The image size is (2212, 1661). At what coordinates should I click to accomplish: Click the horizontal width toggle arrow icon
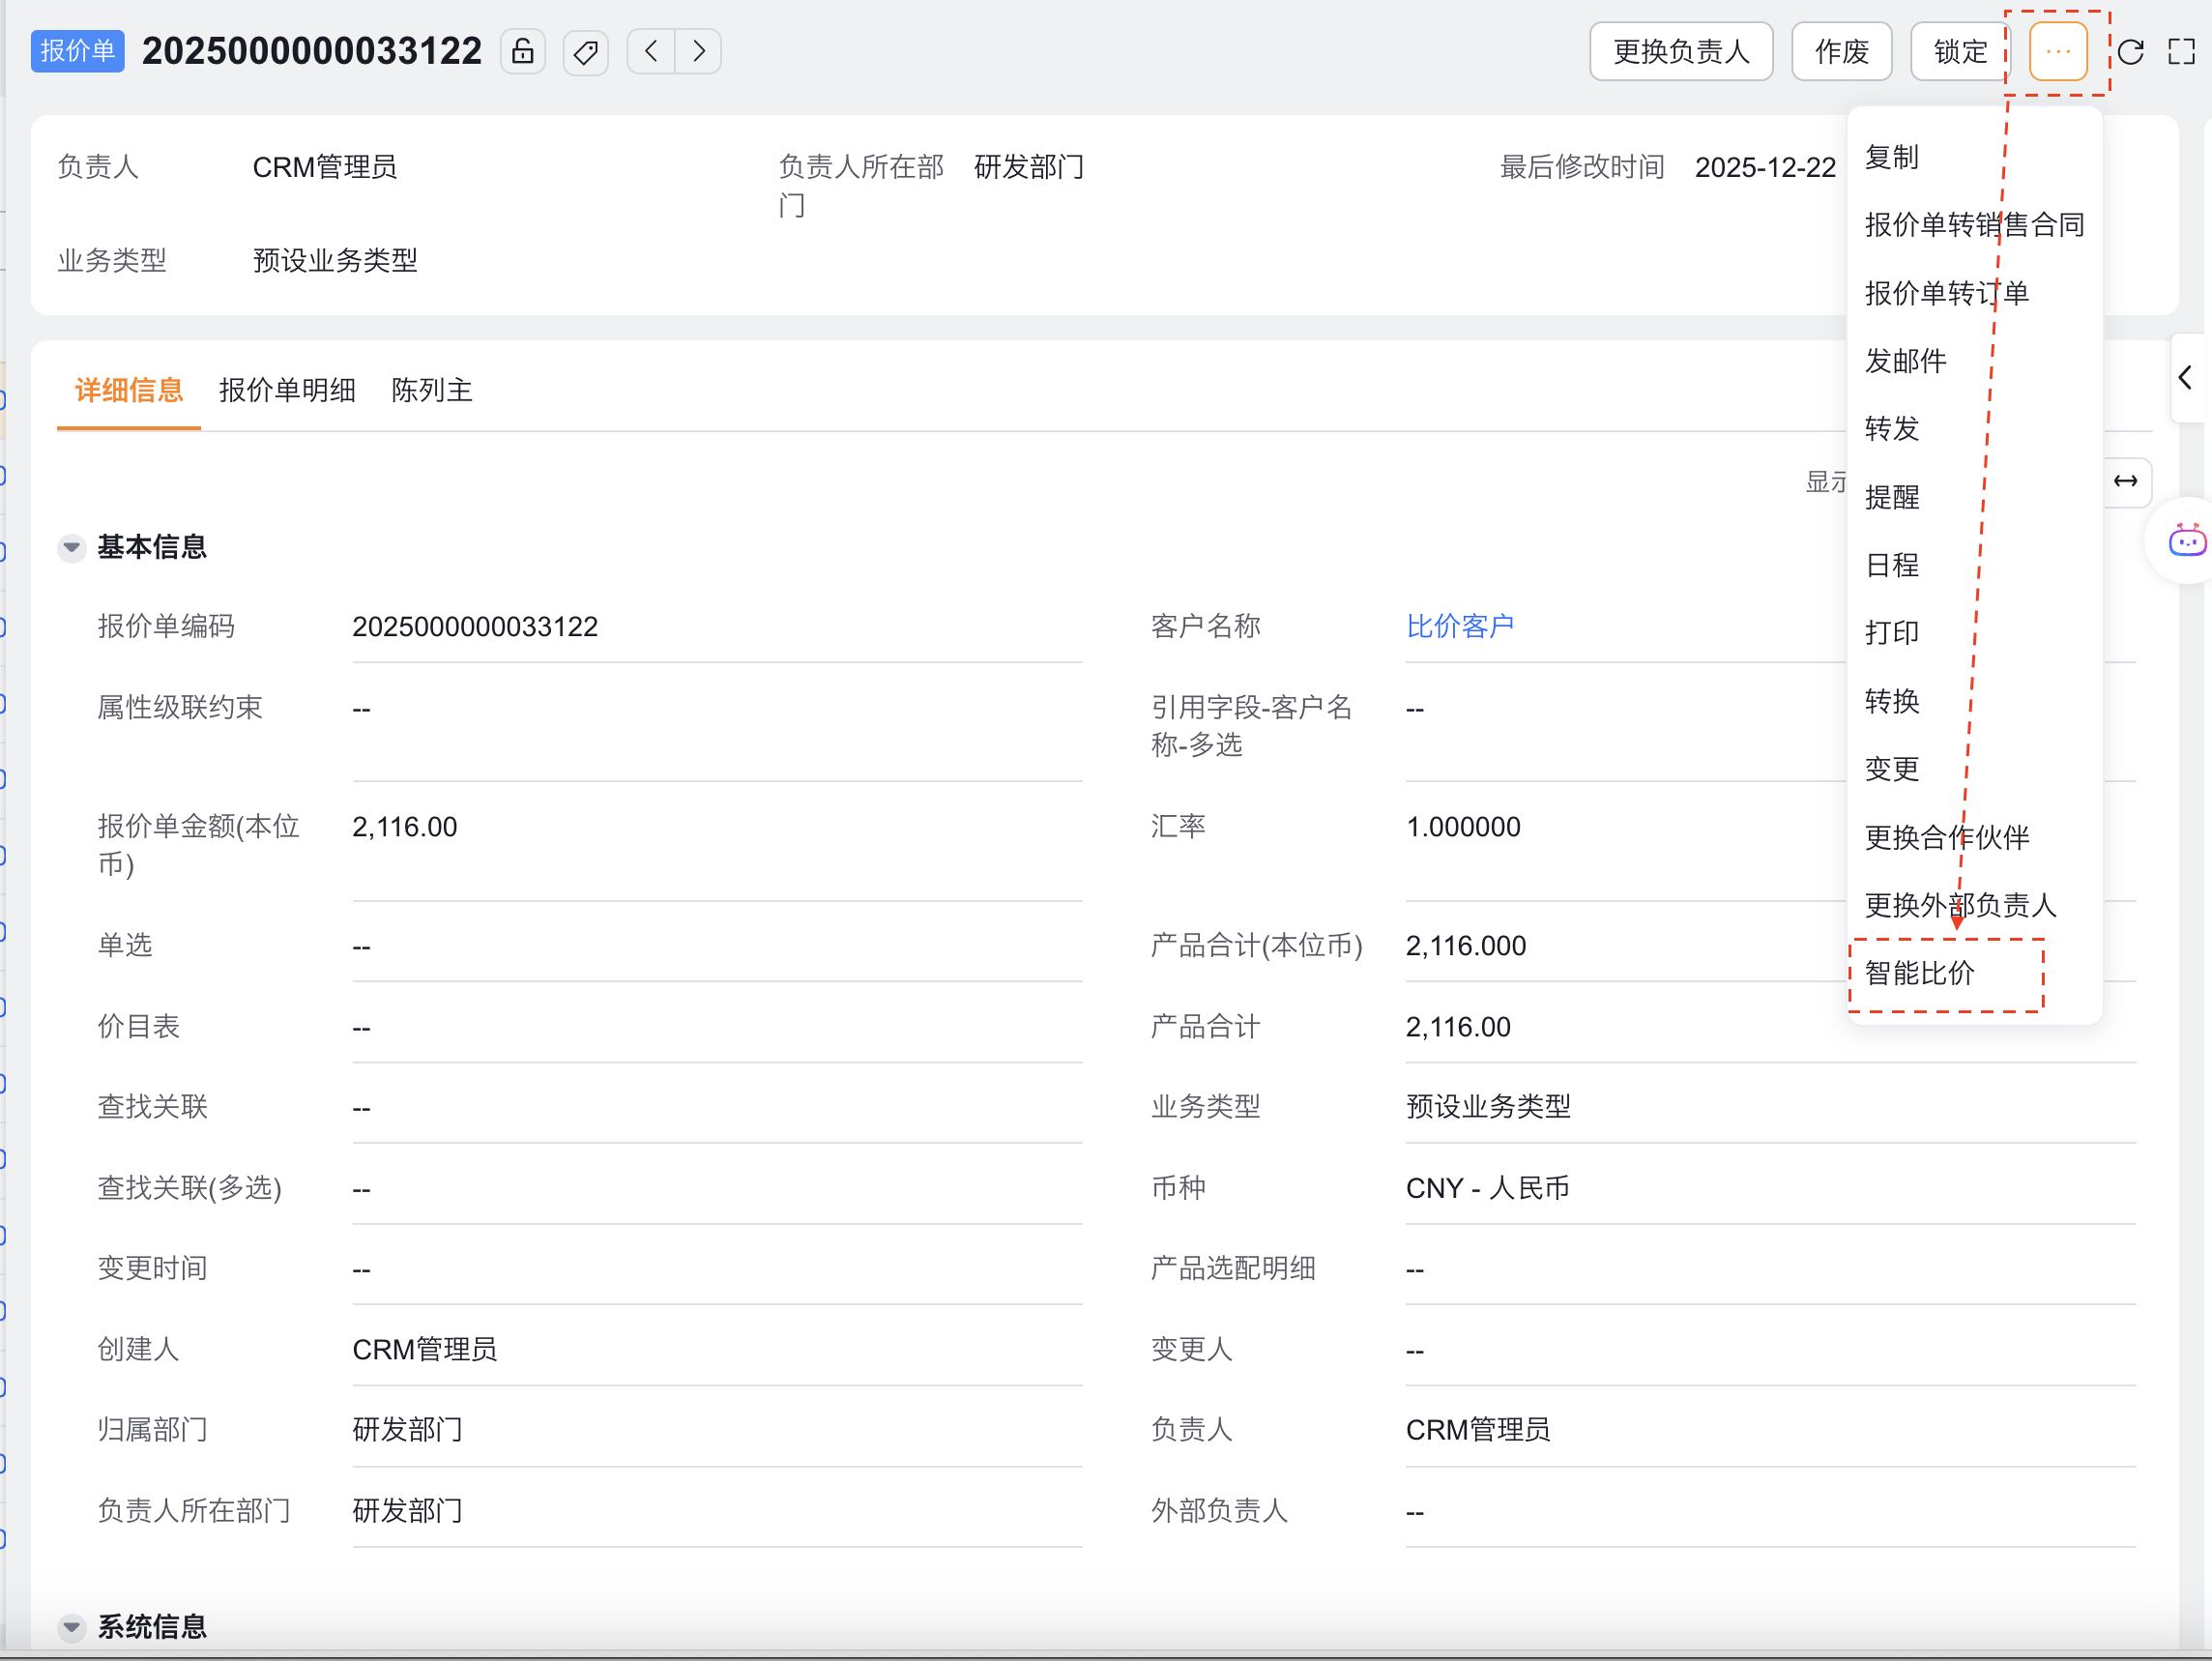coord(2125,481)
